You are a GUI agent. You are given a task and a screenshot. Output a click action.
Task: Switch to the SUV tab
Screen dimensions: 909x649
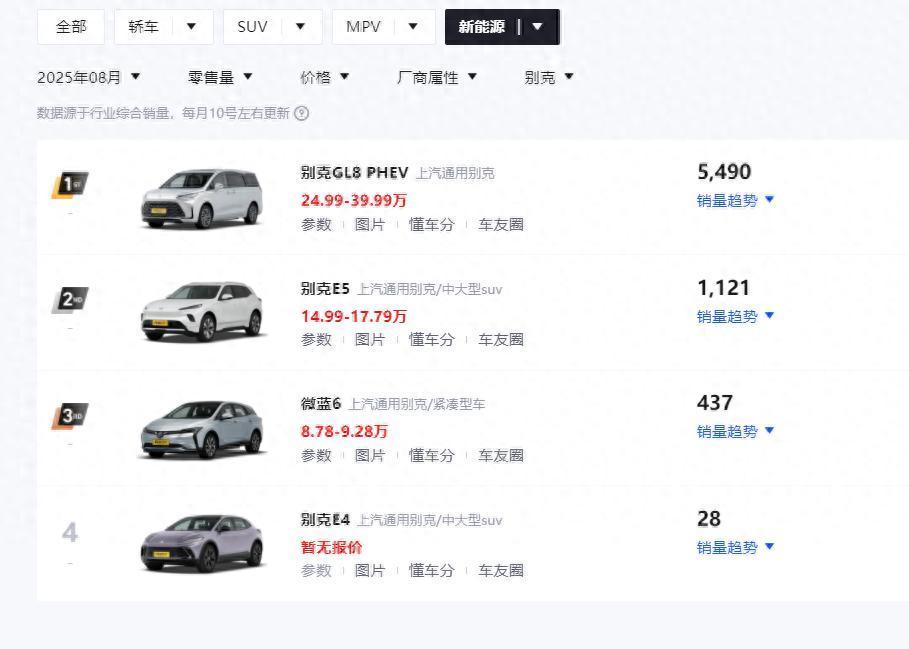(271, 27)
